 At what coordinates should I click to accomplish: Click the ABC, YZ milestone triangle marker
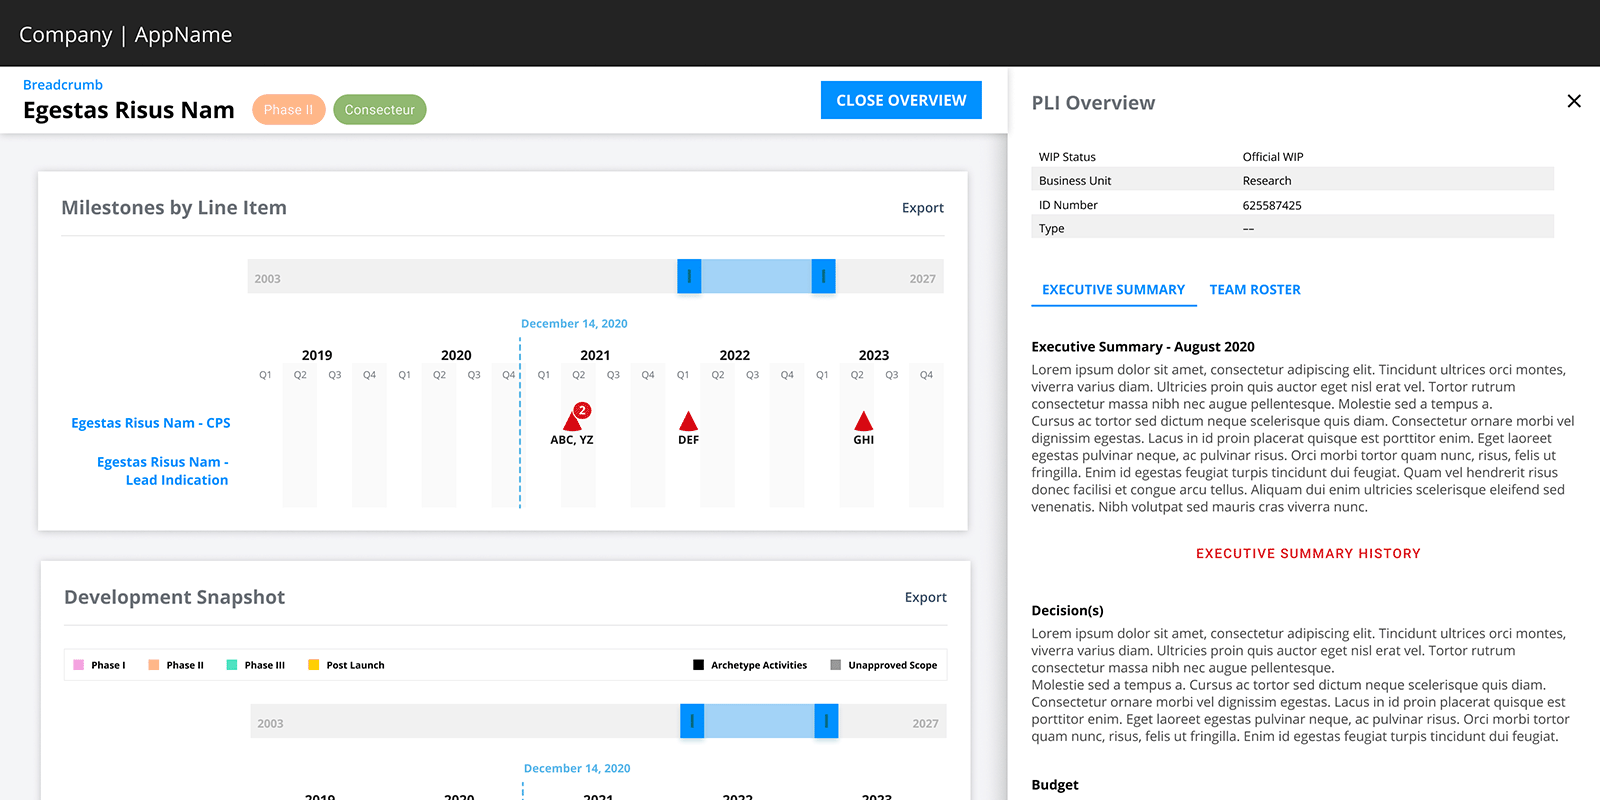(x=572, y=421)
